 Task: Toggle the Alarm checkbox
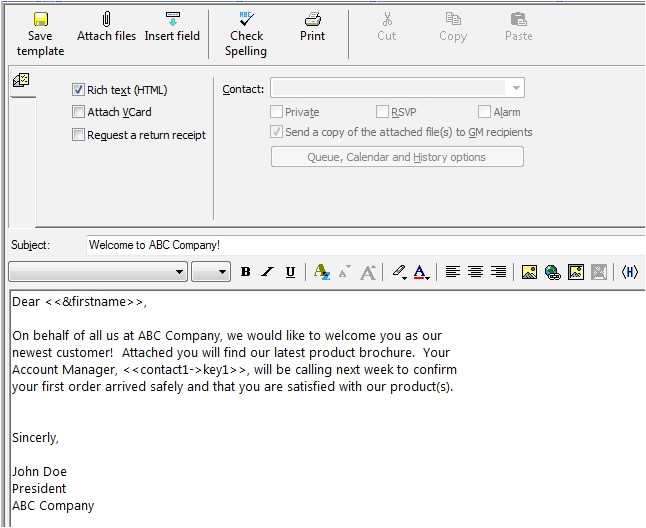tap(484, 112)
